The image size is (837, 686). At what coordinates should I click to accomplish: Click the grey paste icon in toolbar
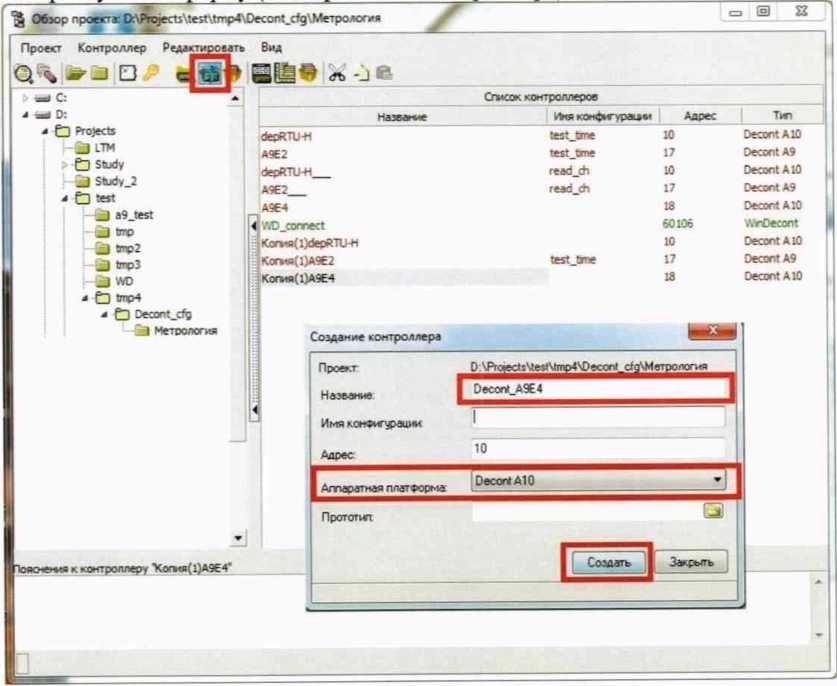click(385, 73)
